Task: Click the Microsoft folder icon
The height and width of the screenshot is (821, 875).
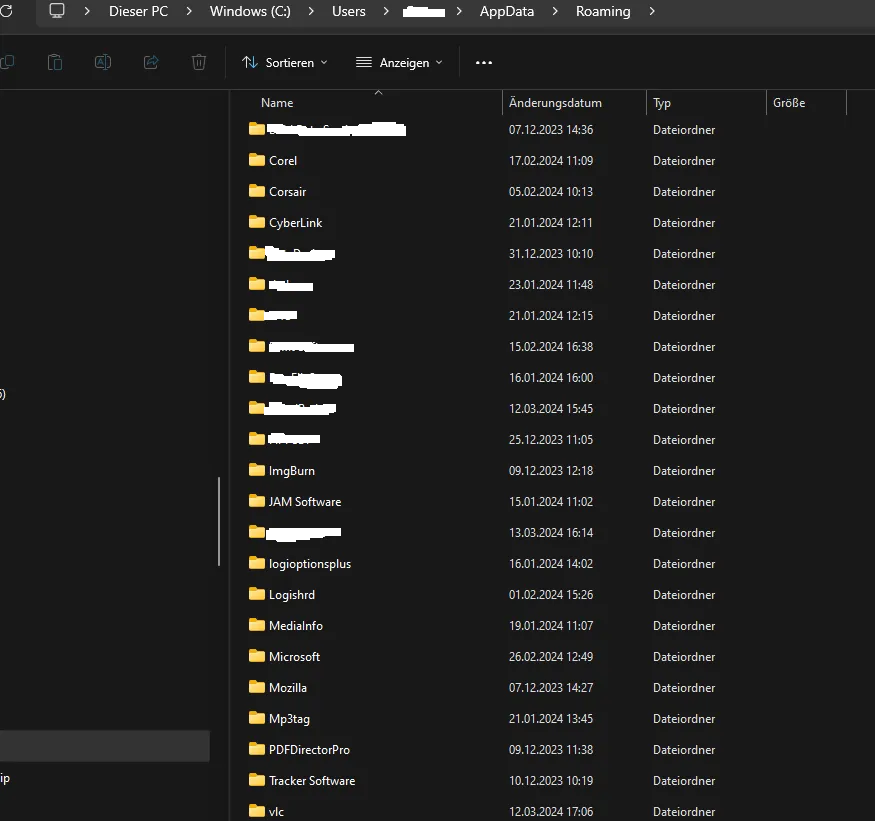Action: click(257, 656)
